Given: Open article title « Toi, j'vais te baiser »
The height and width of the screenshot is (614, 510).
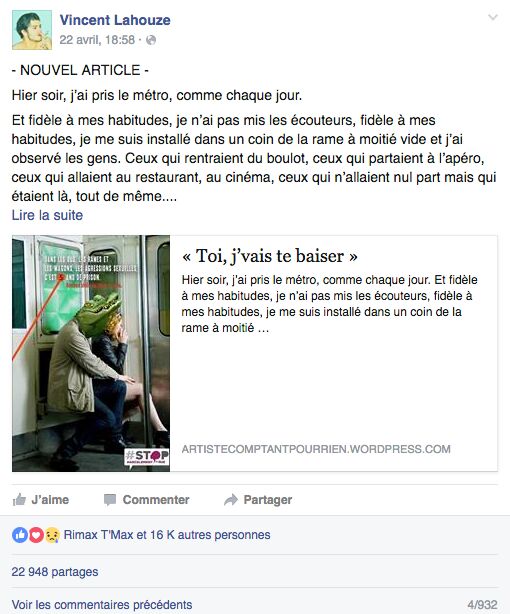Looking at the screenshot, I should click(270, 256).
